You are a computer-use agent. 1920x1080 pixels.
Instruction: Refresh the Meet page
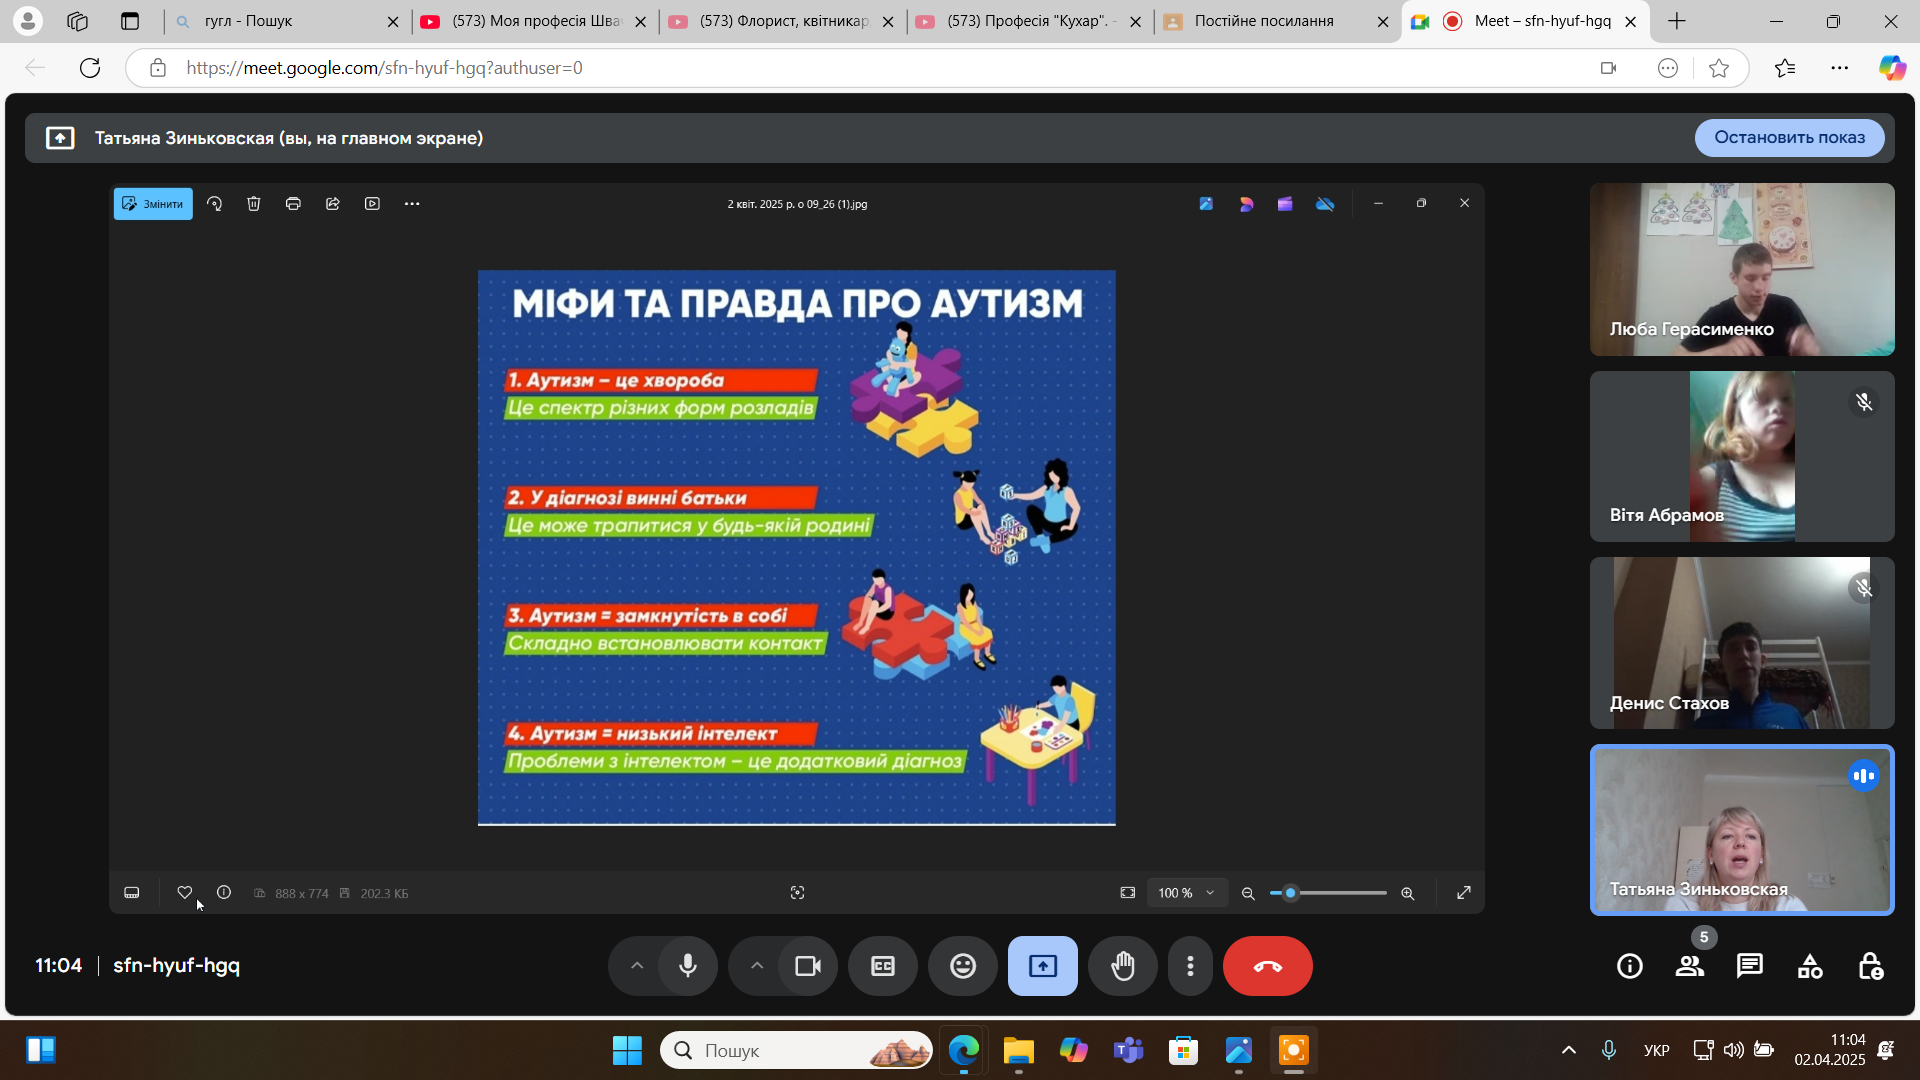(x=90, y=68)
